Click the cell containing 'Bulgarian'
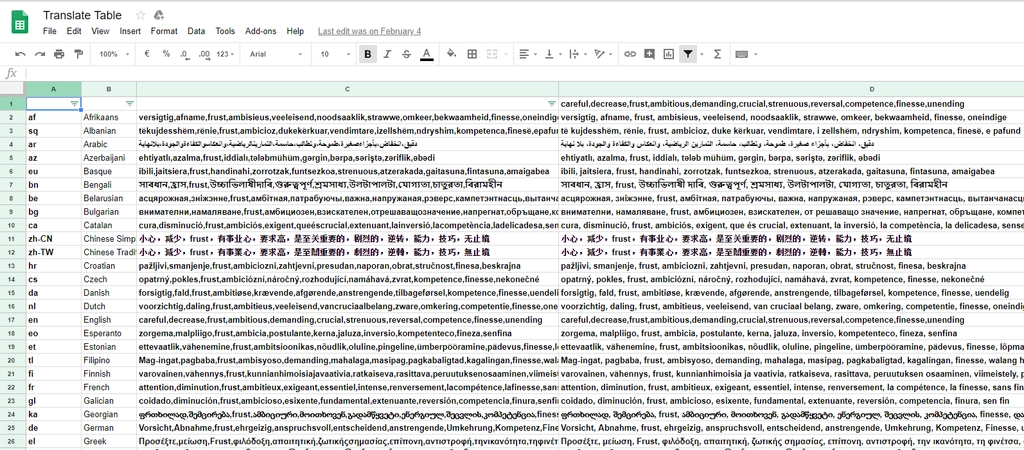 click(109, 212)
